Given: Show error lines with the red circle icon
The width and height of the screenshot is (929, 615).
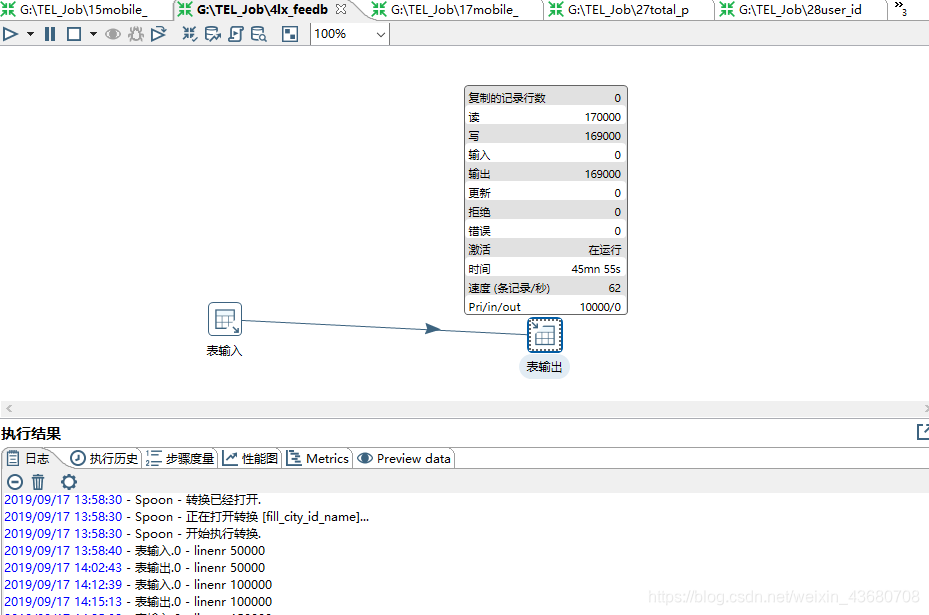Looking at the screenshot, I should [15, 482].
